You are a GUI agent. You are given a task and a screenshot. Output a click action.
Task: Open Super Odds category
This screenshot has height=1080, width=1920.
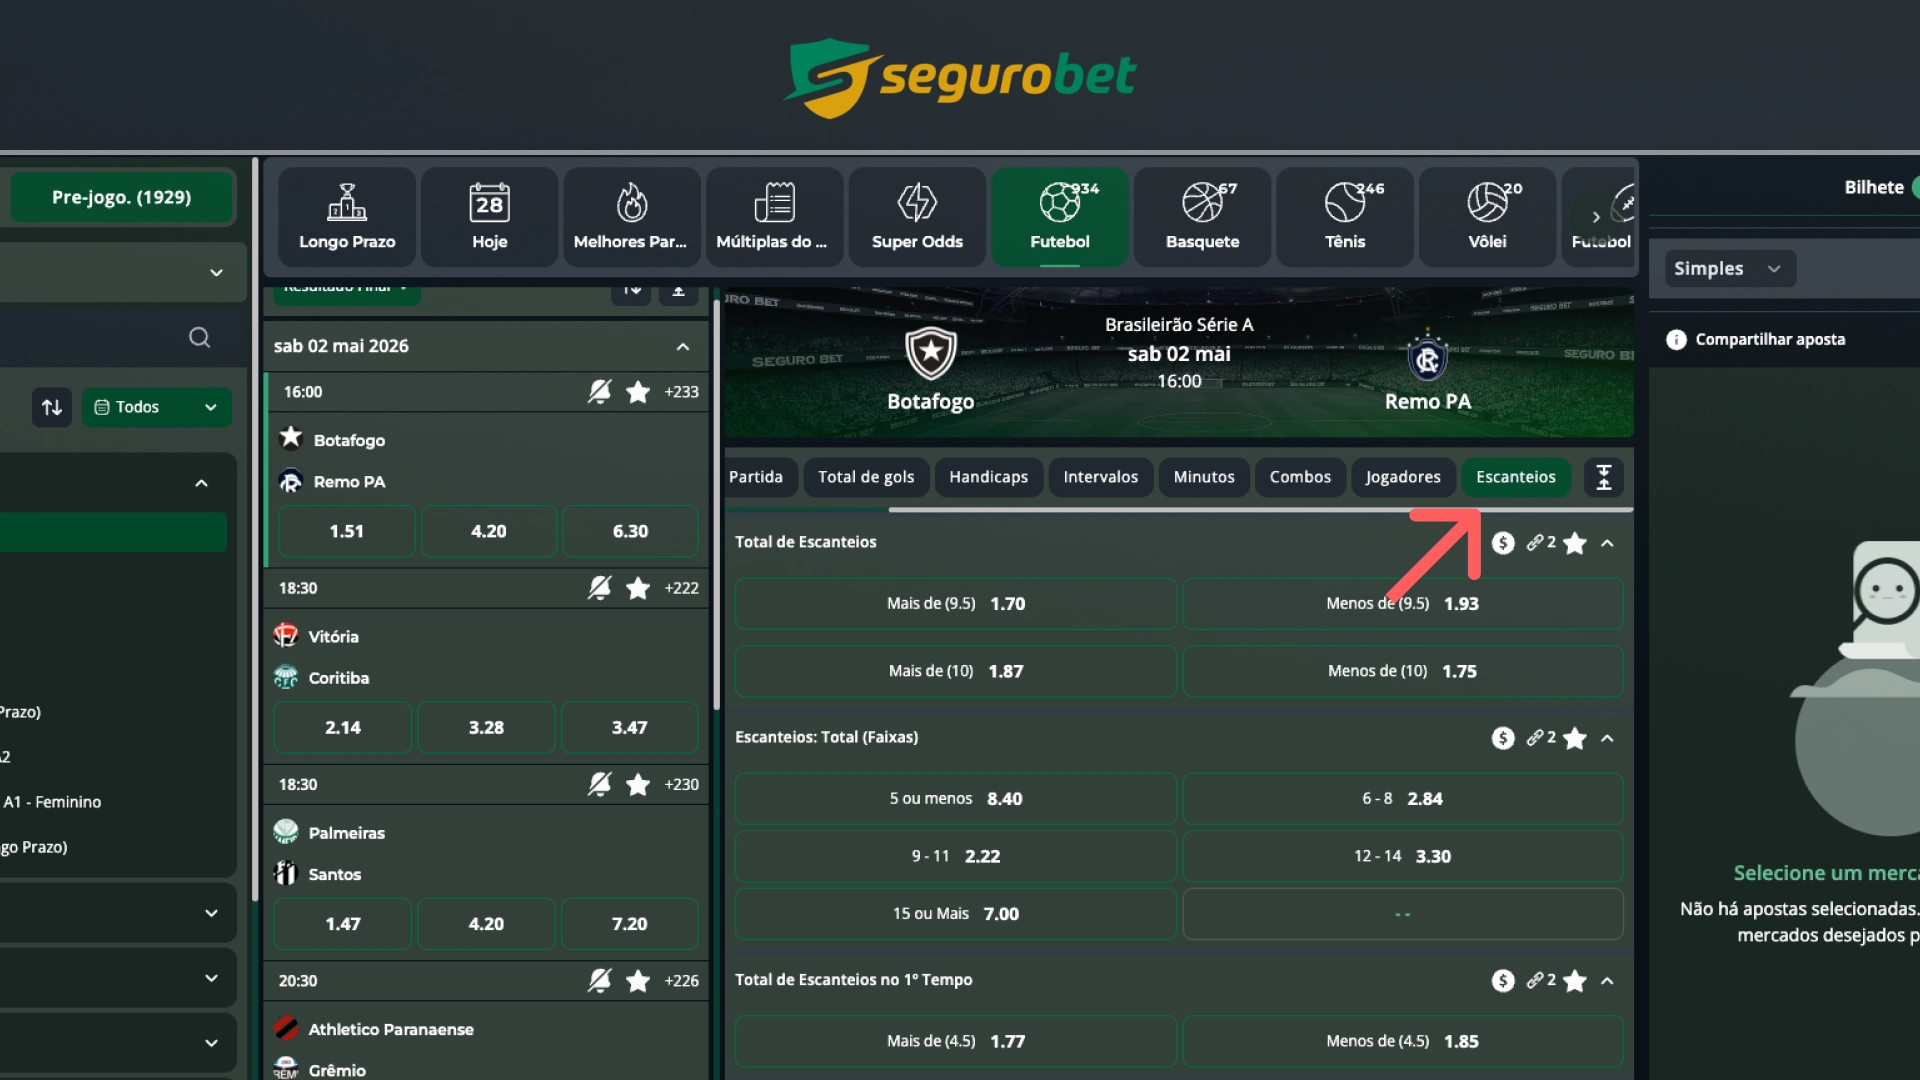(x=917, y=217)
